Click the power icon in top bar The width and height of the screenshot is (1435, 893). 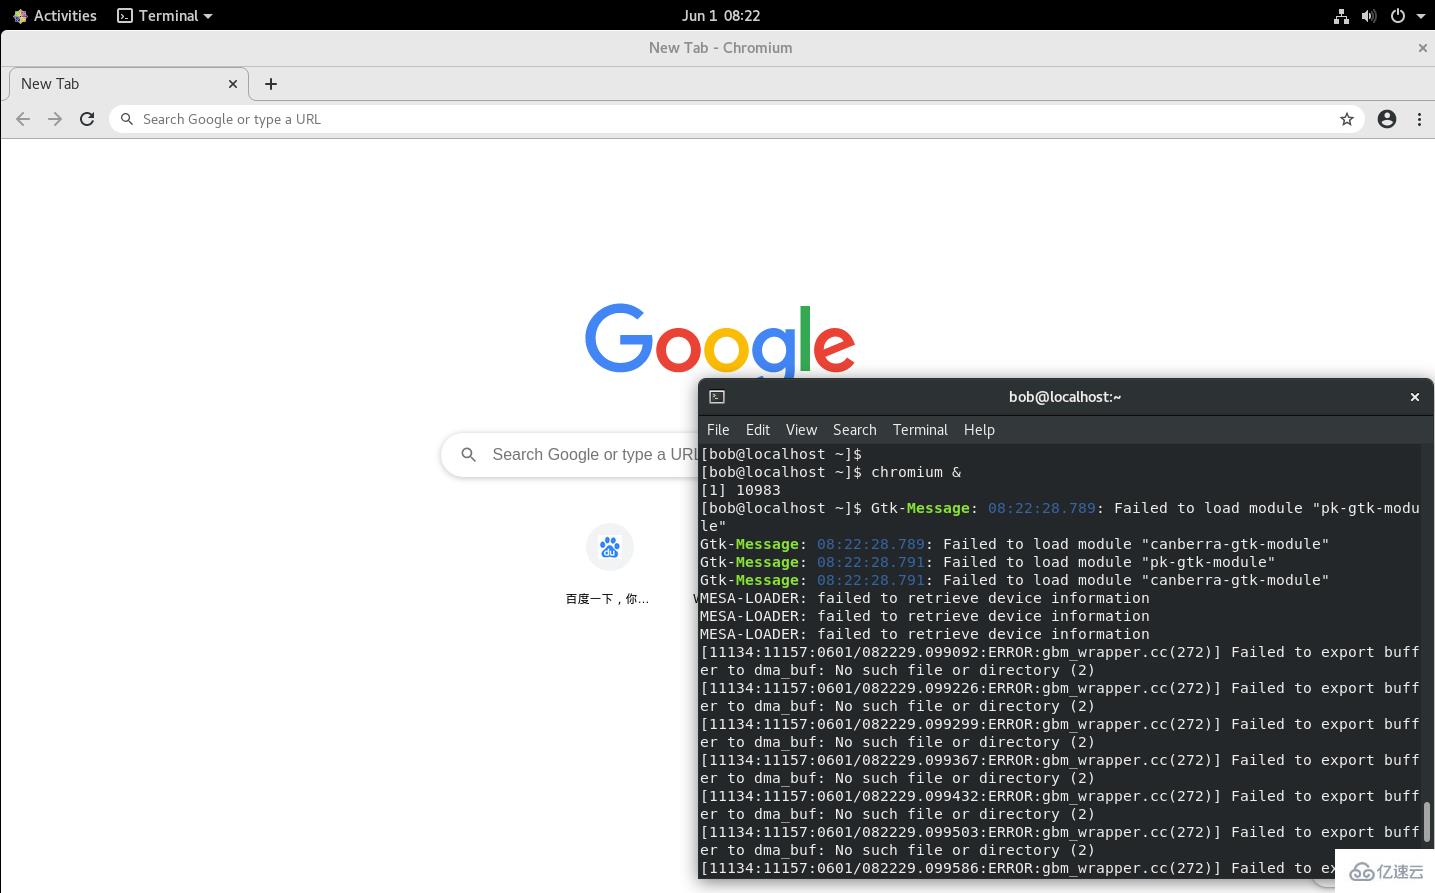click(x=1398, y=15)
